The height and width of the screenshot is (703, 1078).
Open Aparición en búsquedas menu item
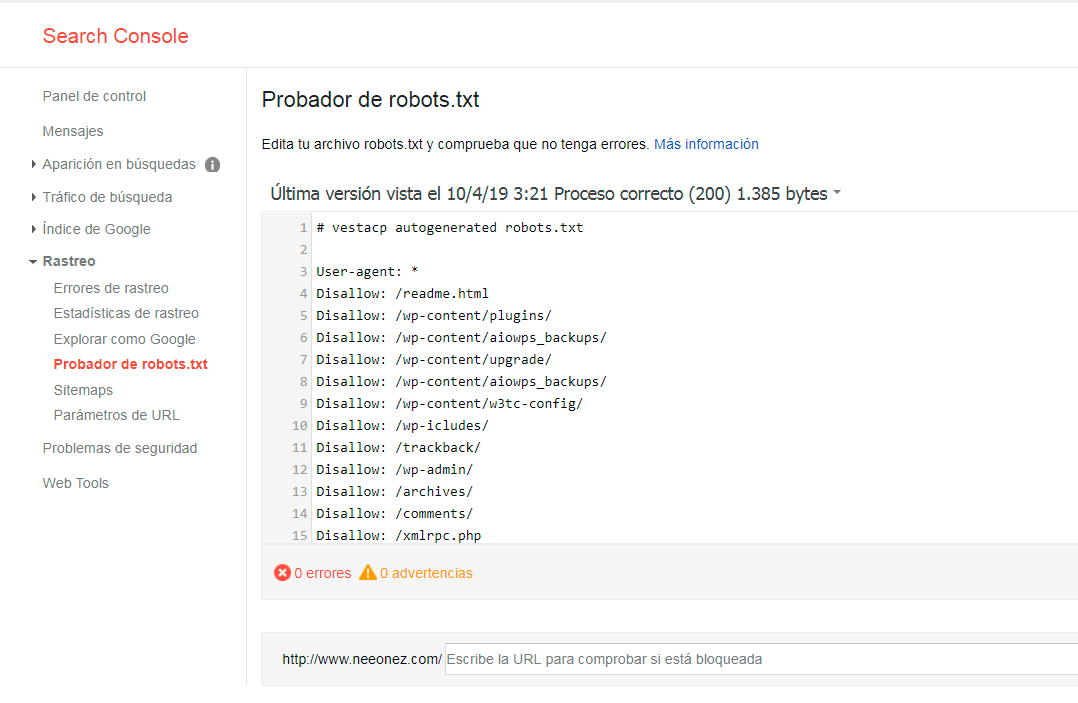coord(119,164)
